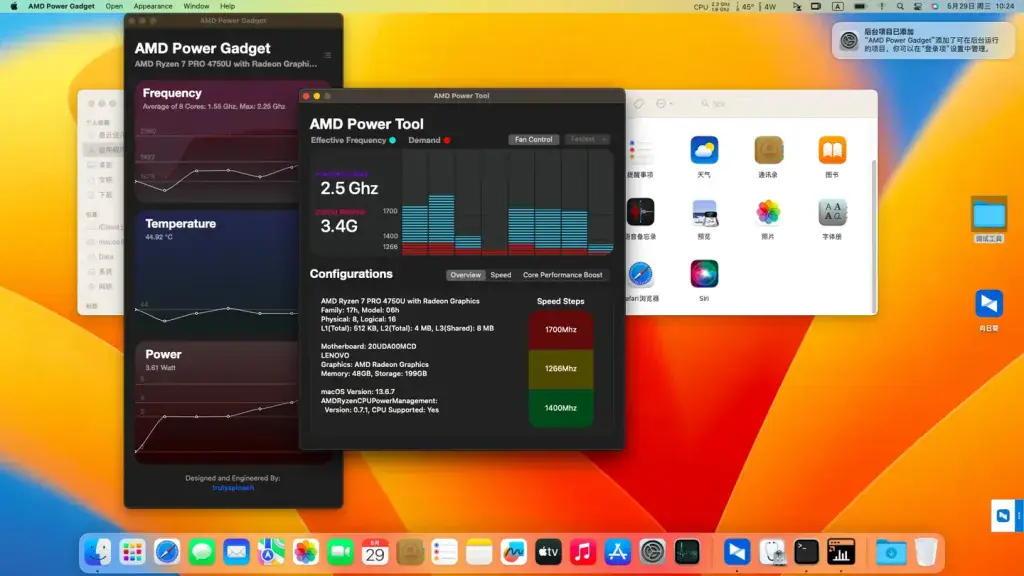The height and width of the screenshot is (576, 1024).
Task: Click the Finder tags toolbar icon
Action: 639,104
